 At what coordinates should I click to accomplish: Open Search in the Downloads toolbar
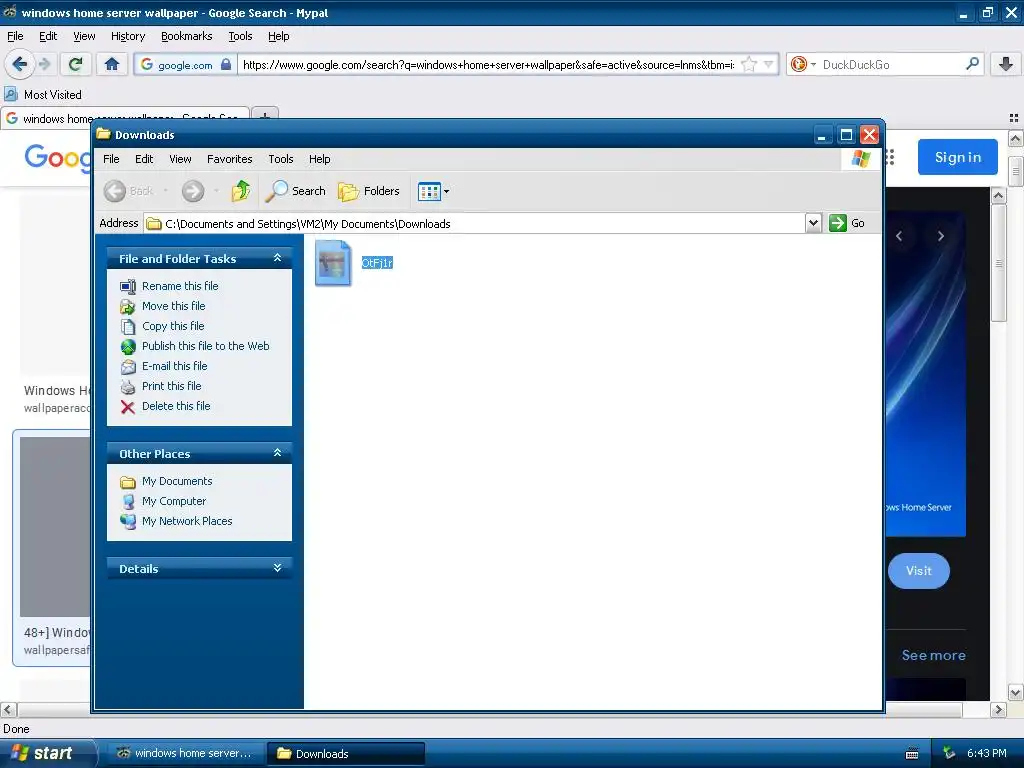click(x=296, y=191)
